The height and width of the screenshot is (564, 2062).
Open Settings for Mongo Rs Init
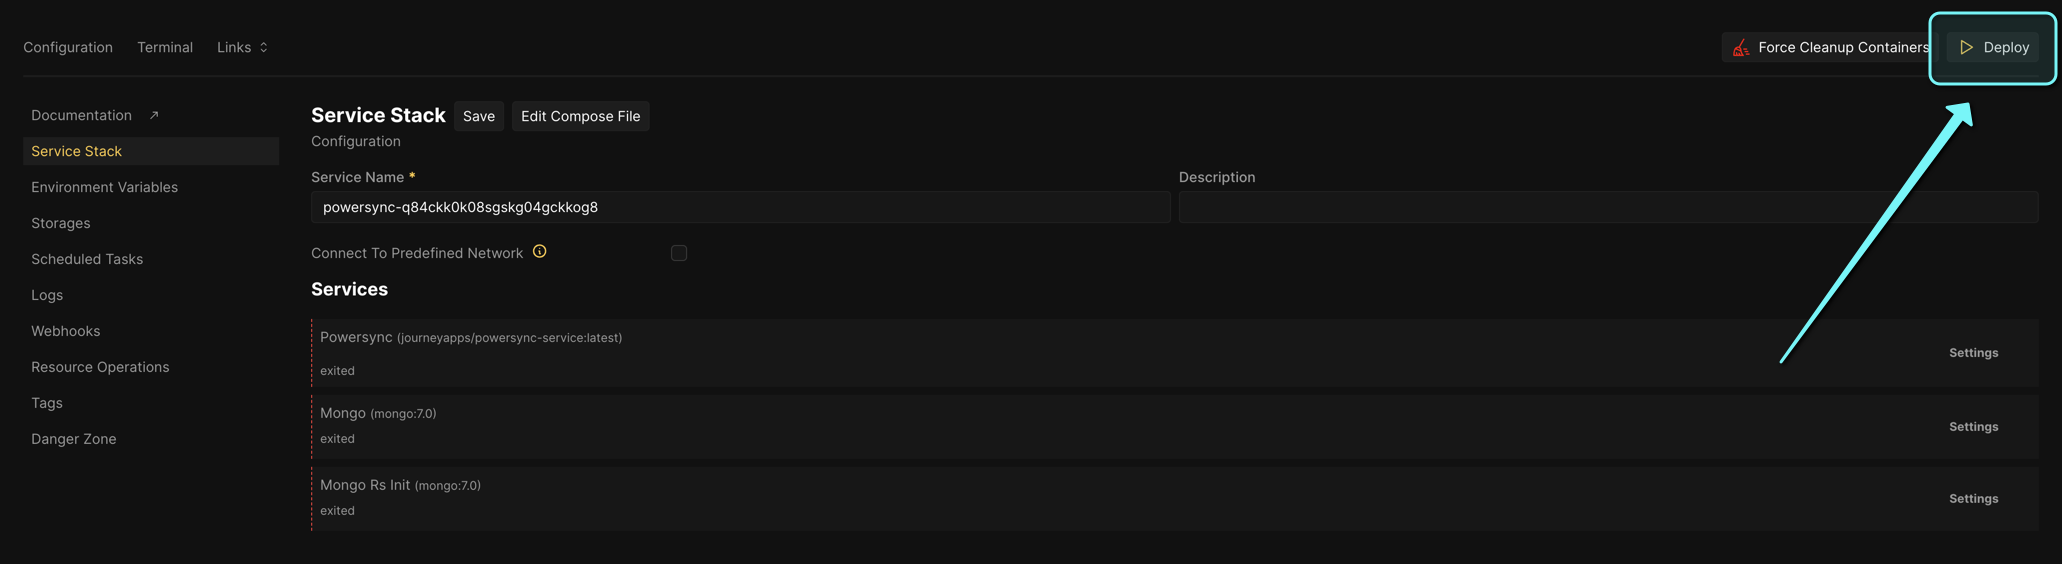click(x=1973, y=499)
